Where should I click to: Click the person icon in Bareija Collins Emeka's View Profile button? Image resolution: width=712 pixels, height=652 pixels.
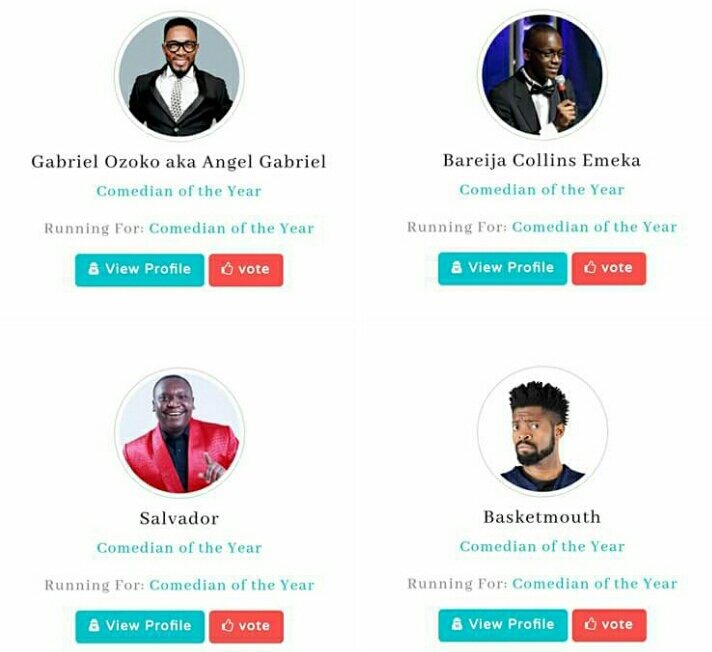click(x=456, y=267)
